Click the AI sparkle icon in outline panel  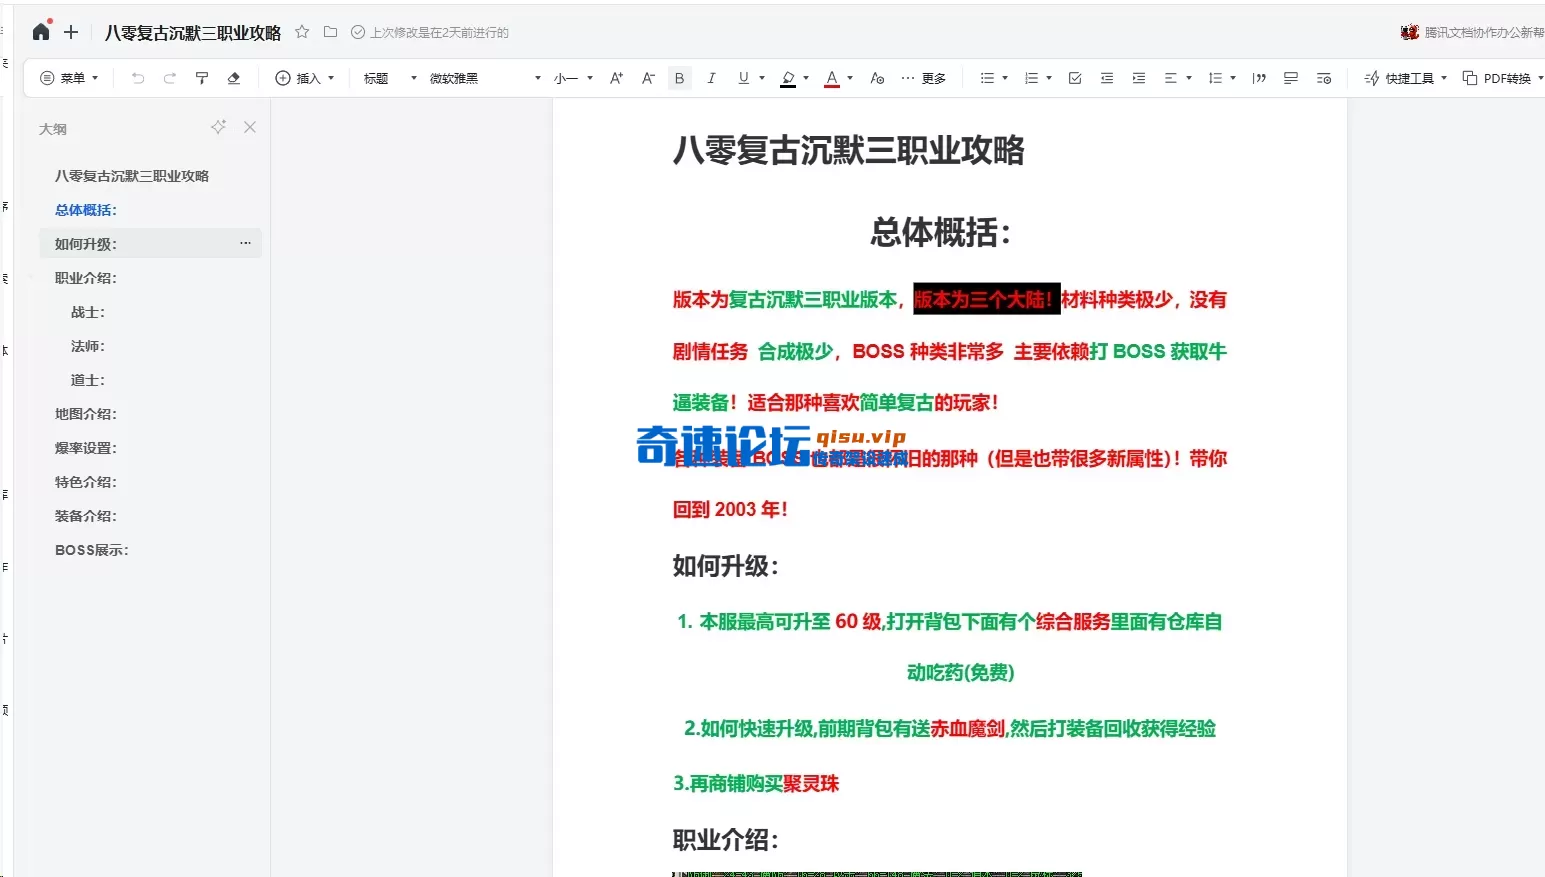point(218,127)
